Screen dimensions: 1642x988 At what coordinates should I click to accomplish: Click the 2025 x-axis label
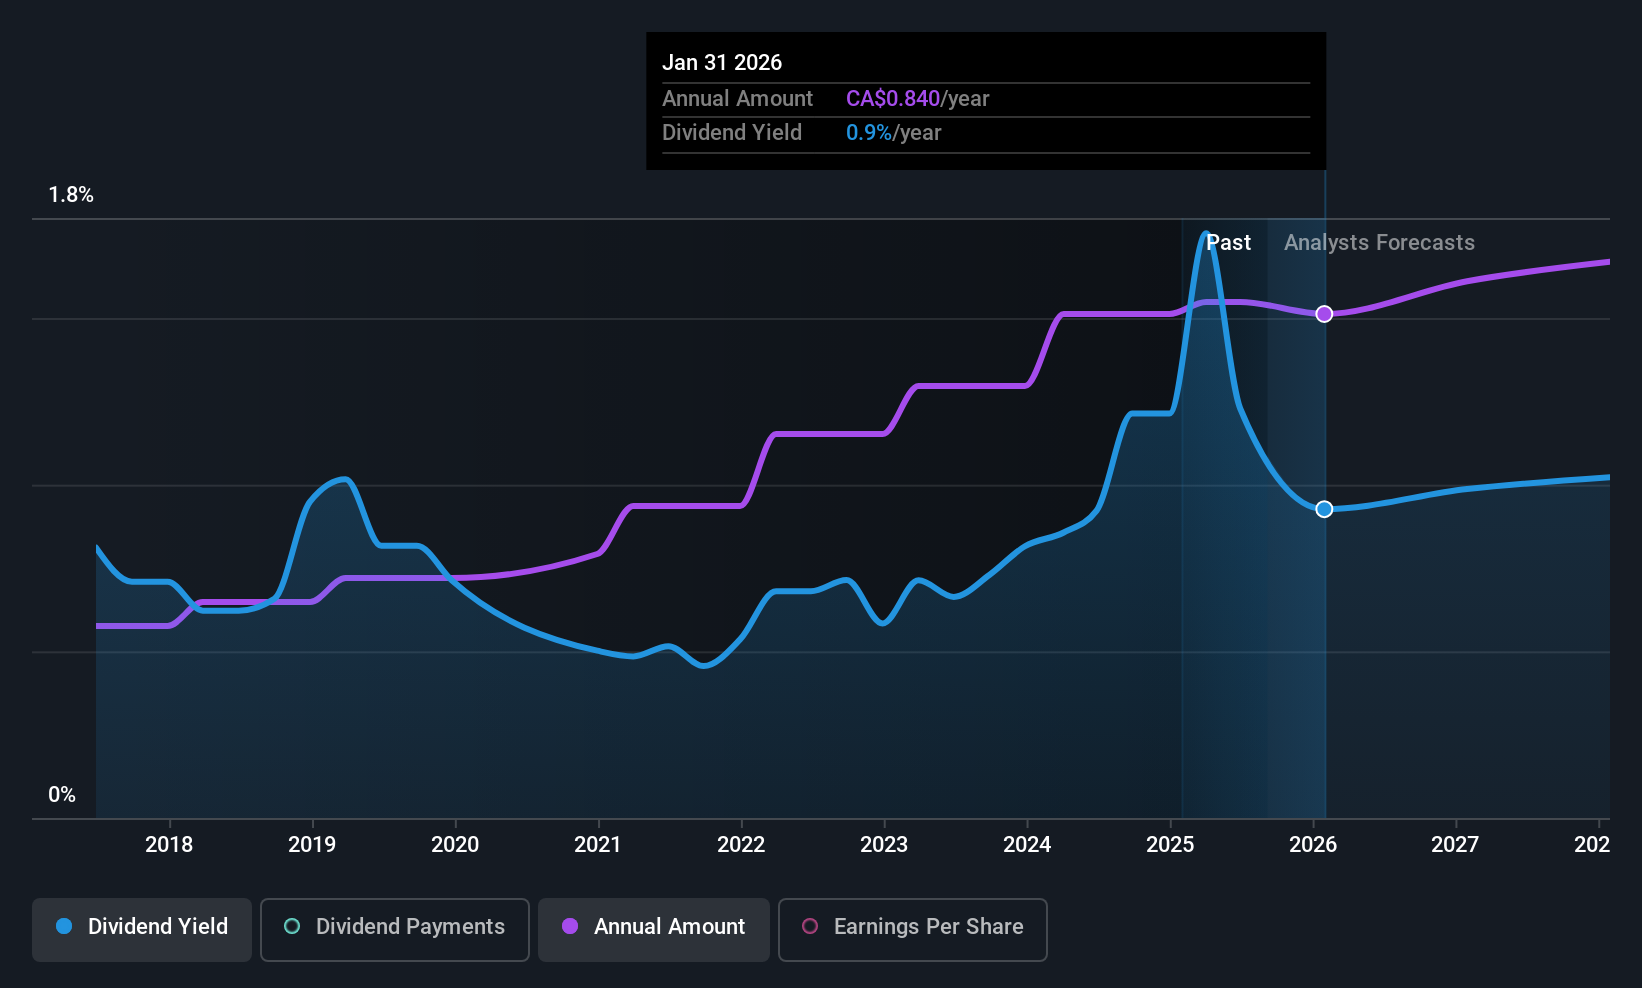[1170, 845]
